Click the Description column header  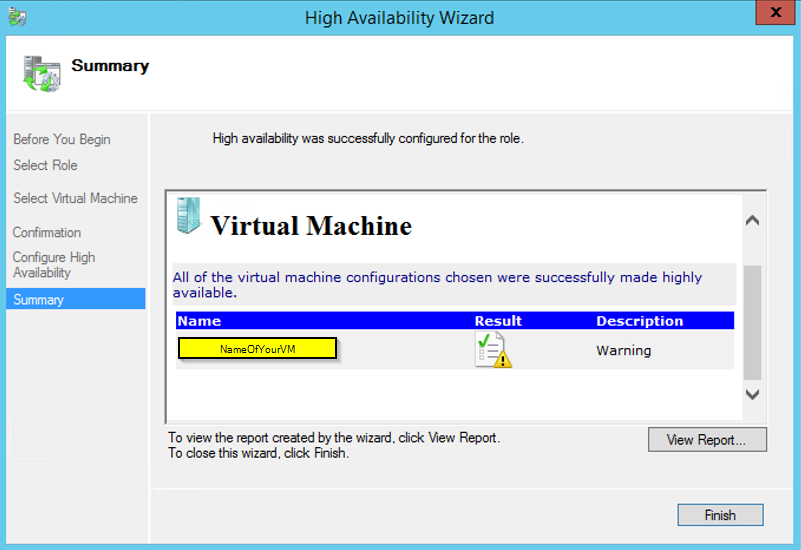[639, 321]
